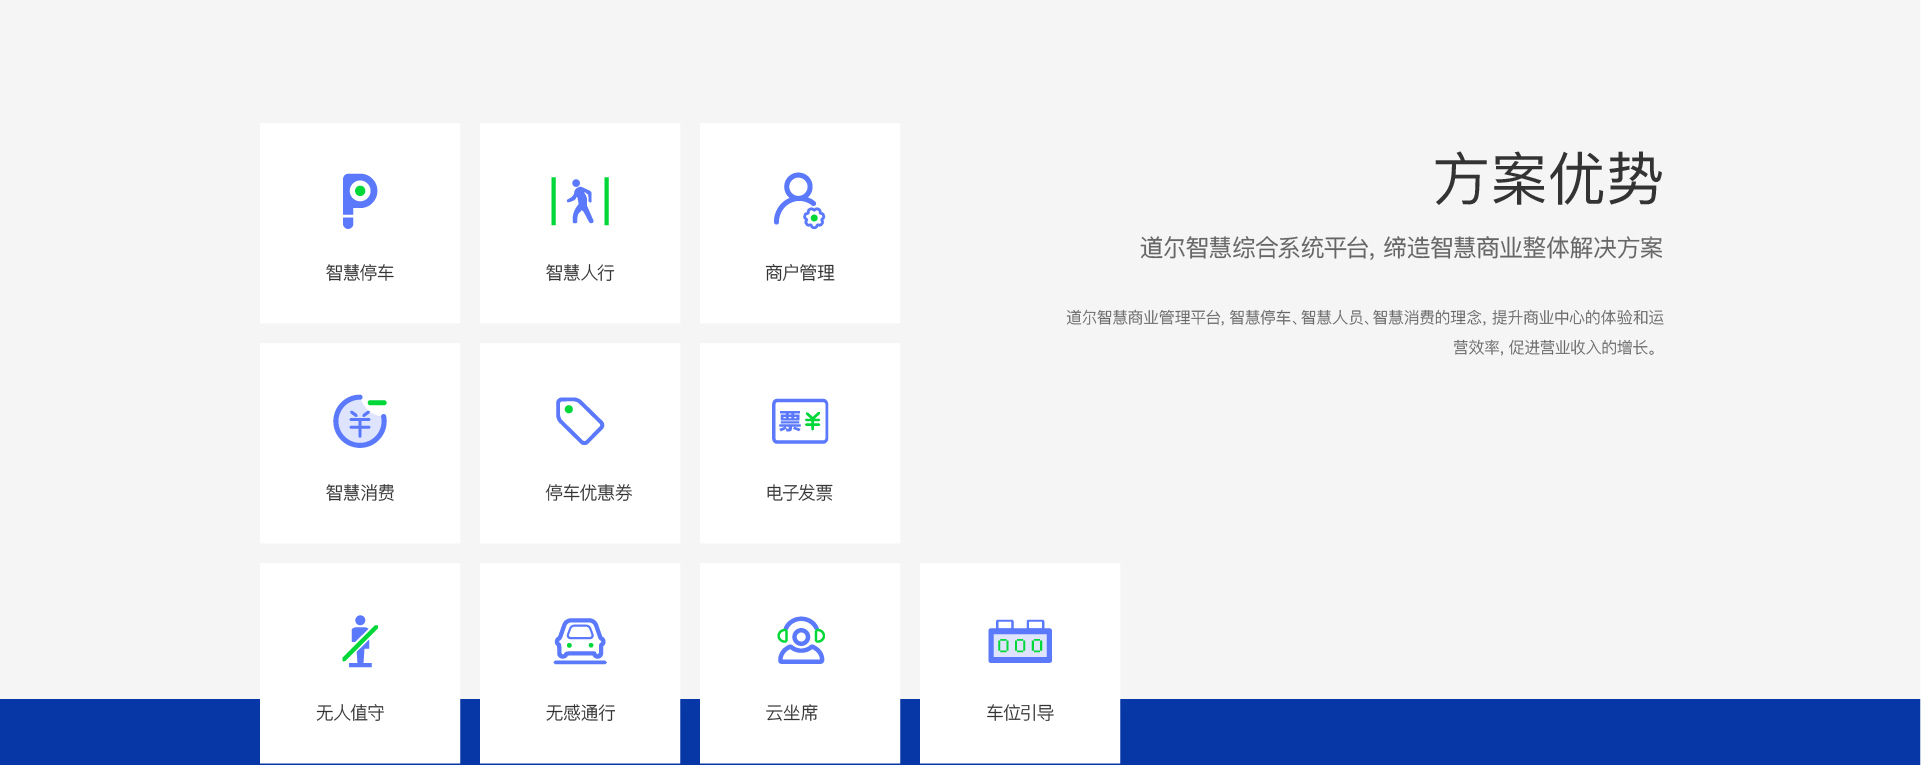Select the 无人值守 label

point(350,713)
